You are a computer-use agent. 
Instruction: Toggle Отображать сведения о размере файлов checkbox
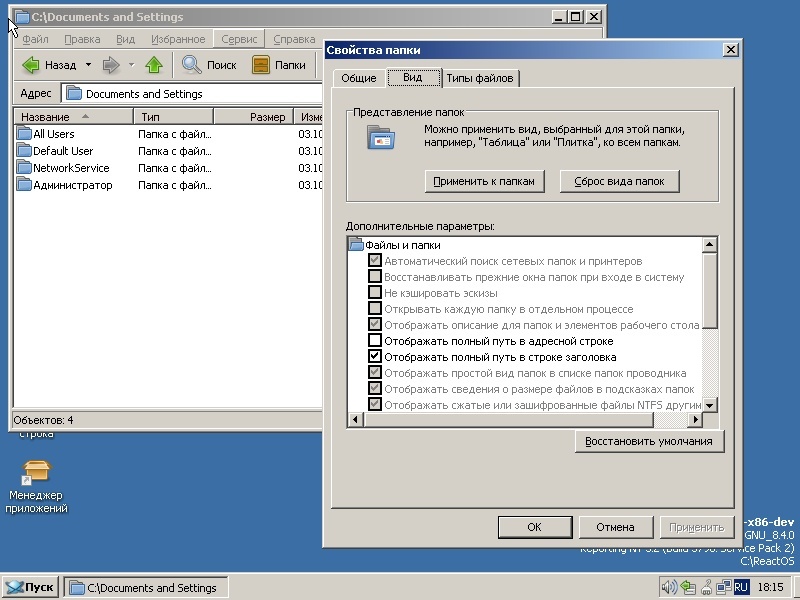pos(374,388)
